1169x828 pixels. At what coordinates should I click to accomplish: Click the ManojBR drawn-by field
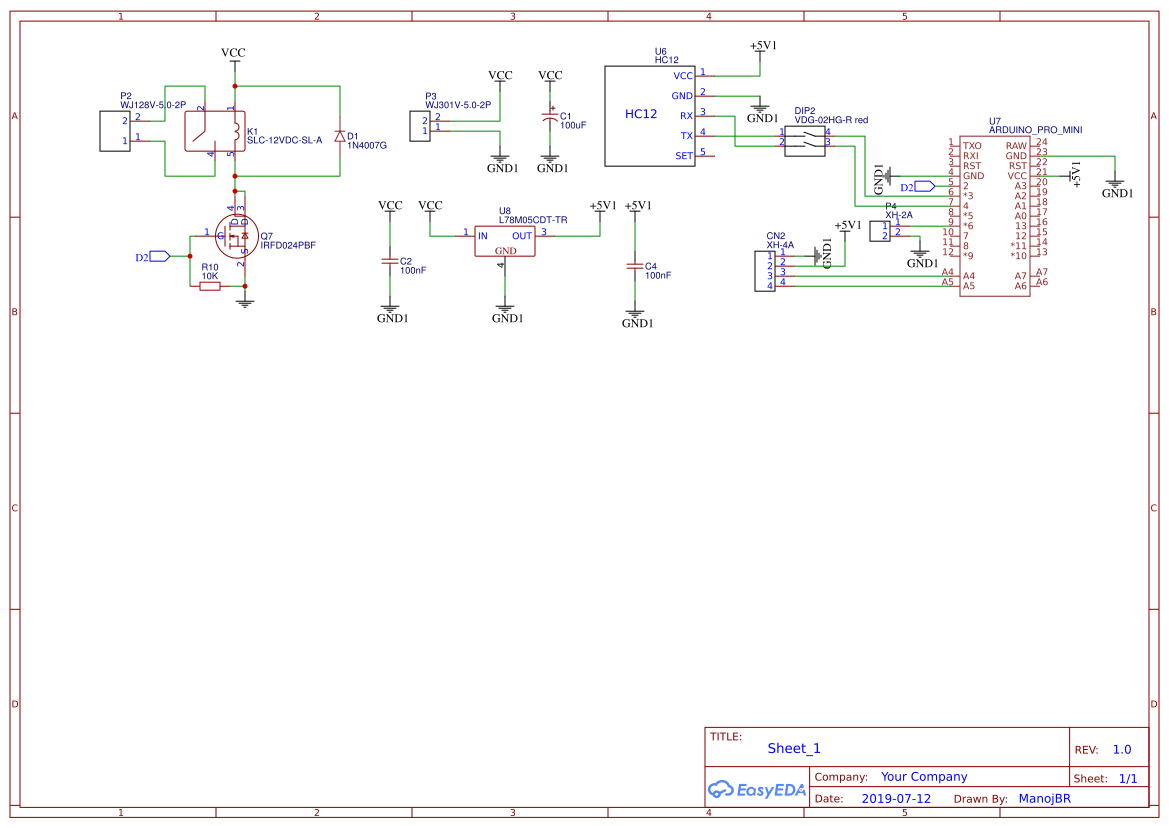click(x=1044, y=798)
